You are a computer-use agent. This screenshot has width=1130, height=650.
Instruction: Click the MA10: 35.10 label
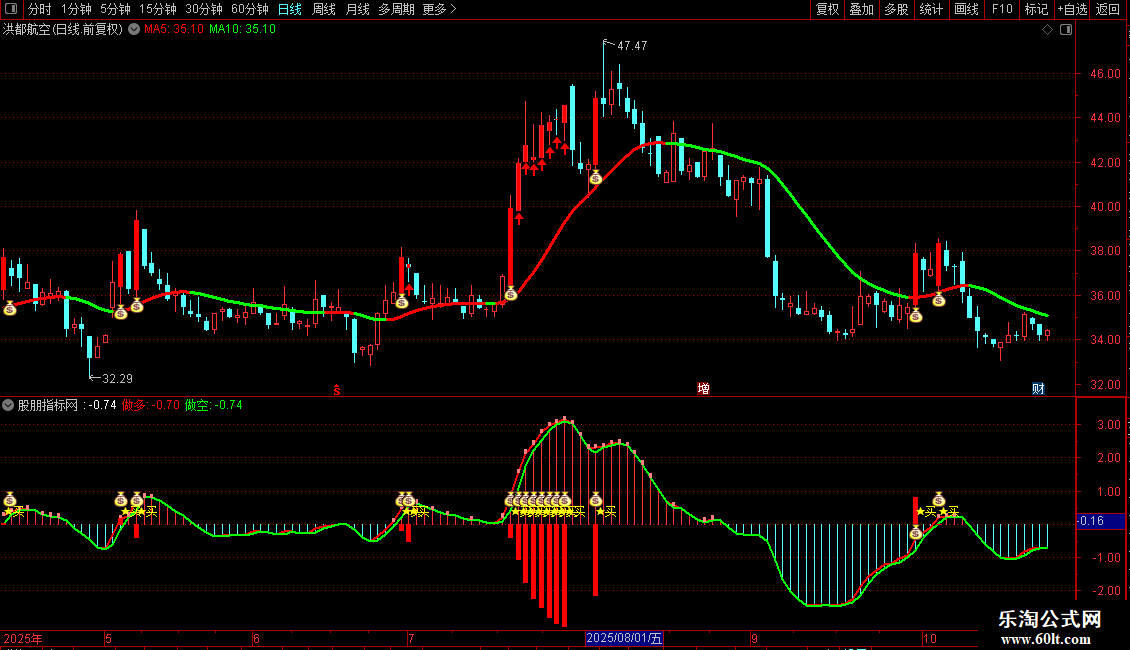[242, 29]
